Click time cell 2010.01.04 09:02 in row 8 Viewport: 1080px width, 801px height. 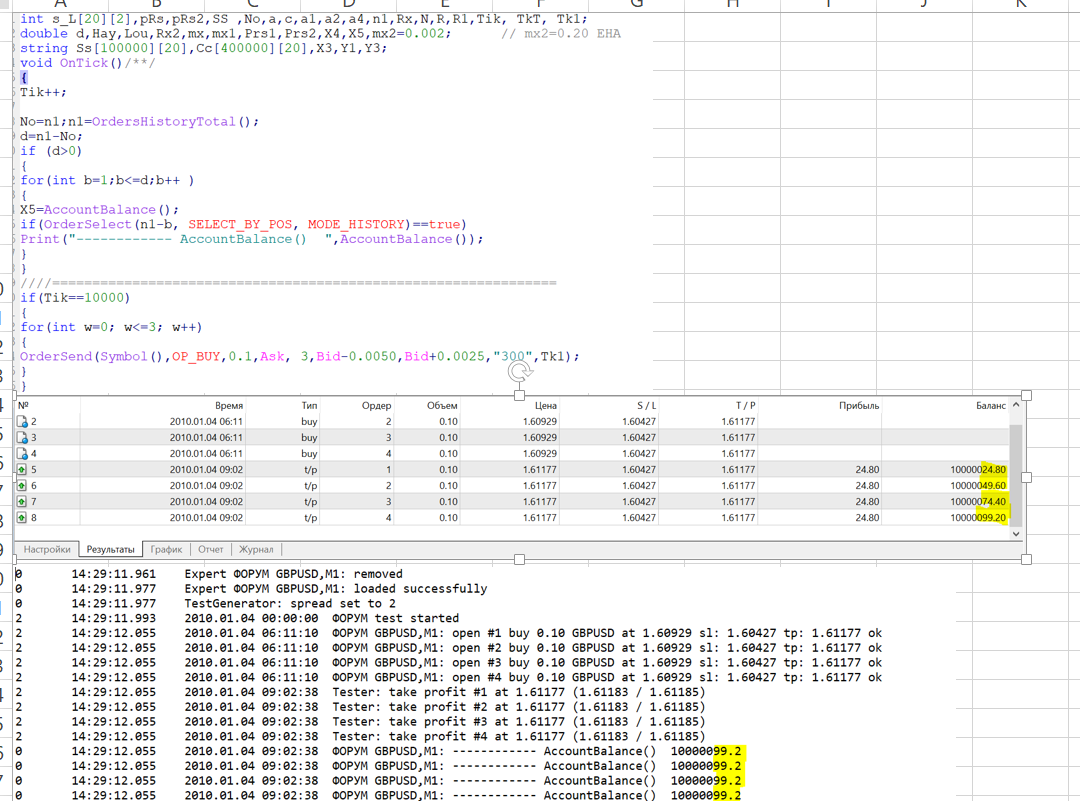click(x=206, y=518)
